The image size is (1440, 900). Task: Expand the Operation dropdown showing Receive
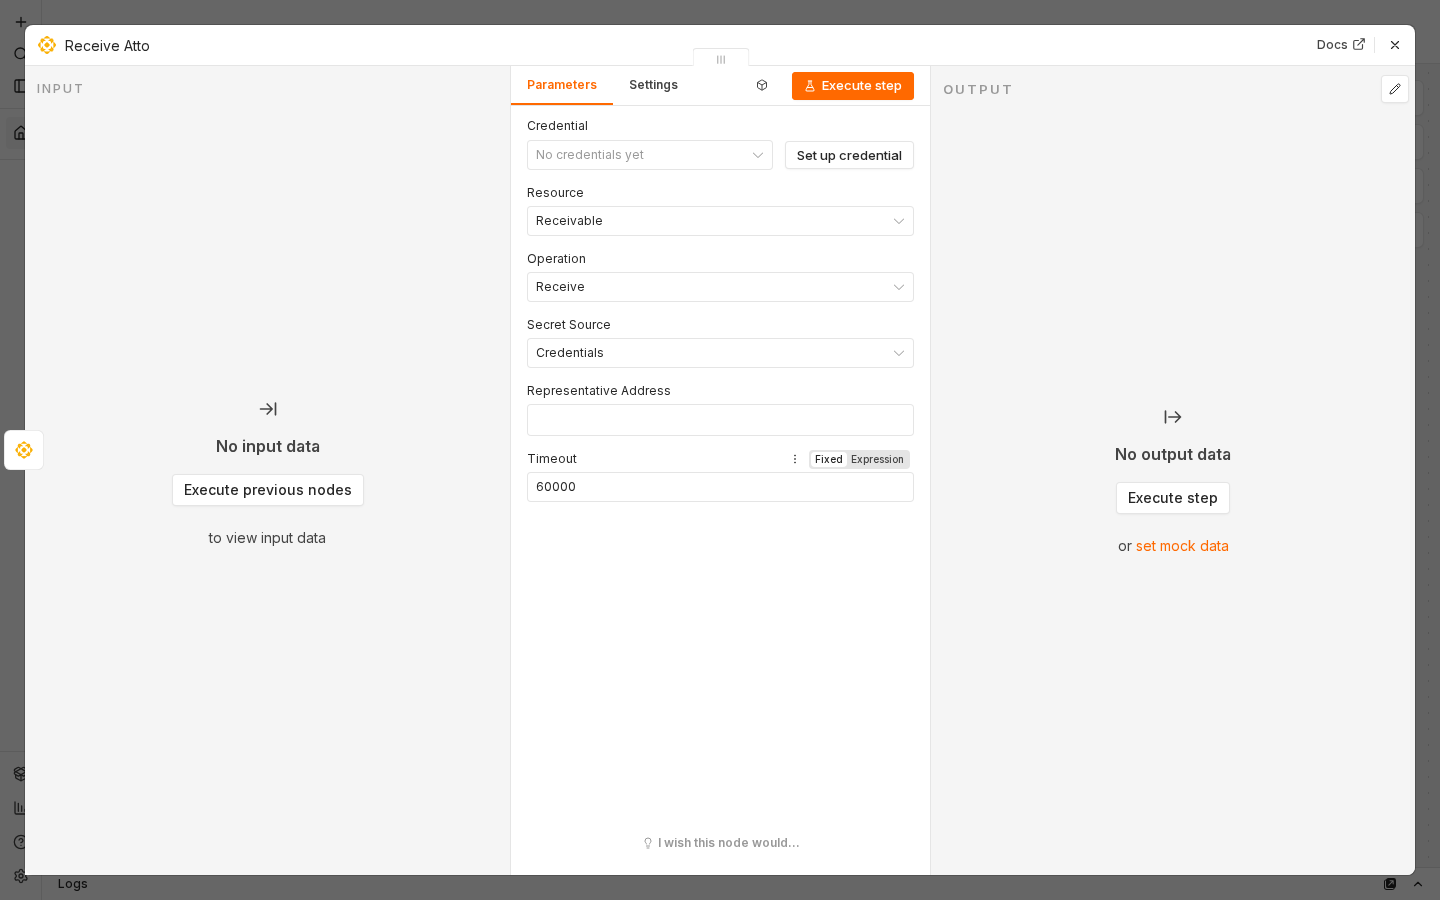pos(720,287)
